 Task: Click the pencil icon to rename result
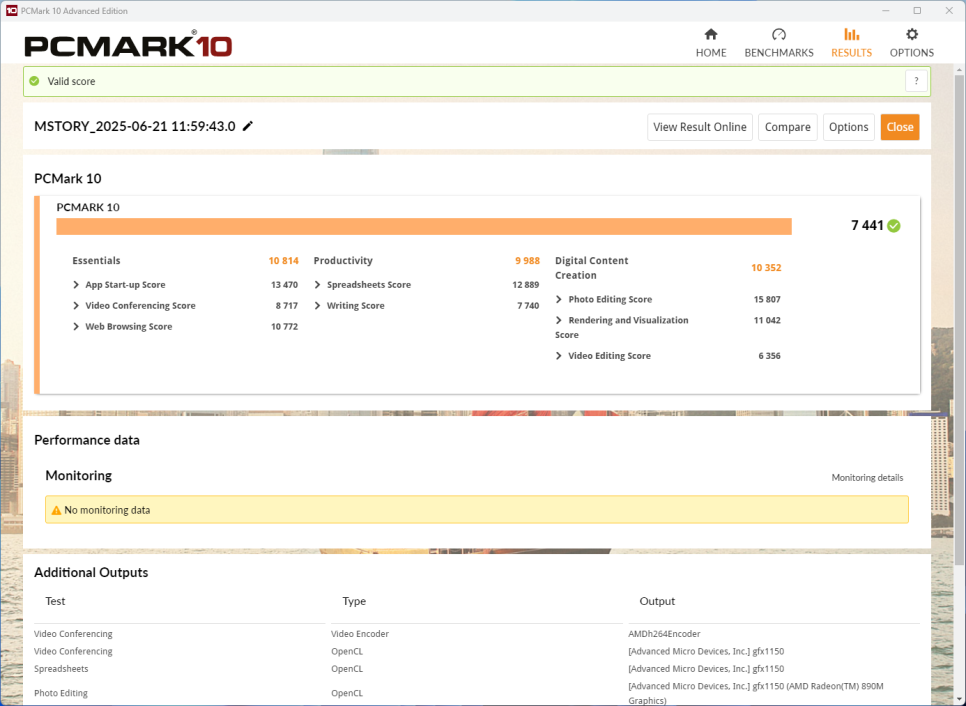(248, 126)
